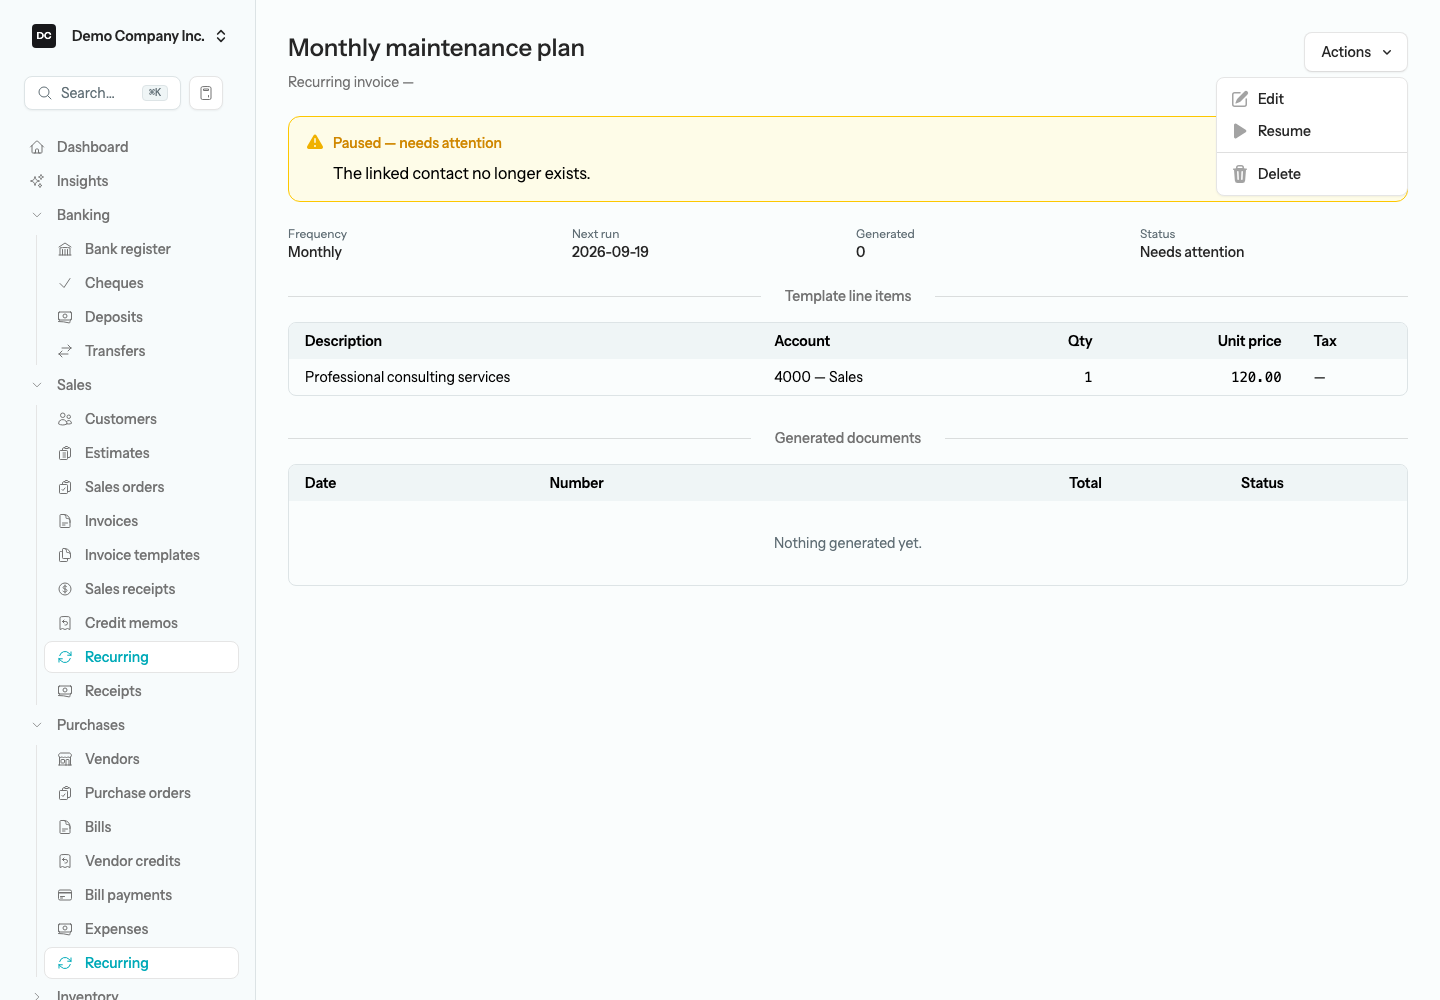Viewport: 1440px width, 1000px height.
Task: Click the Transfers arrows icon
Action: [x=65, y=351]
